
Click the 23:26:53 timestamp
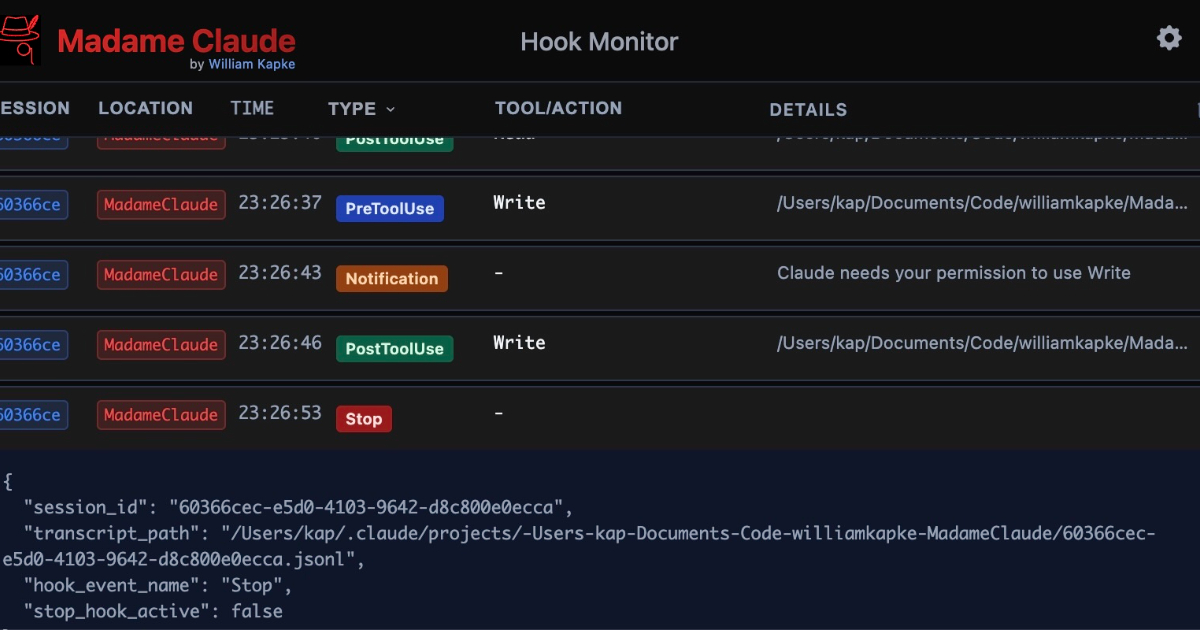tap(280, 413)
